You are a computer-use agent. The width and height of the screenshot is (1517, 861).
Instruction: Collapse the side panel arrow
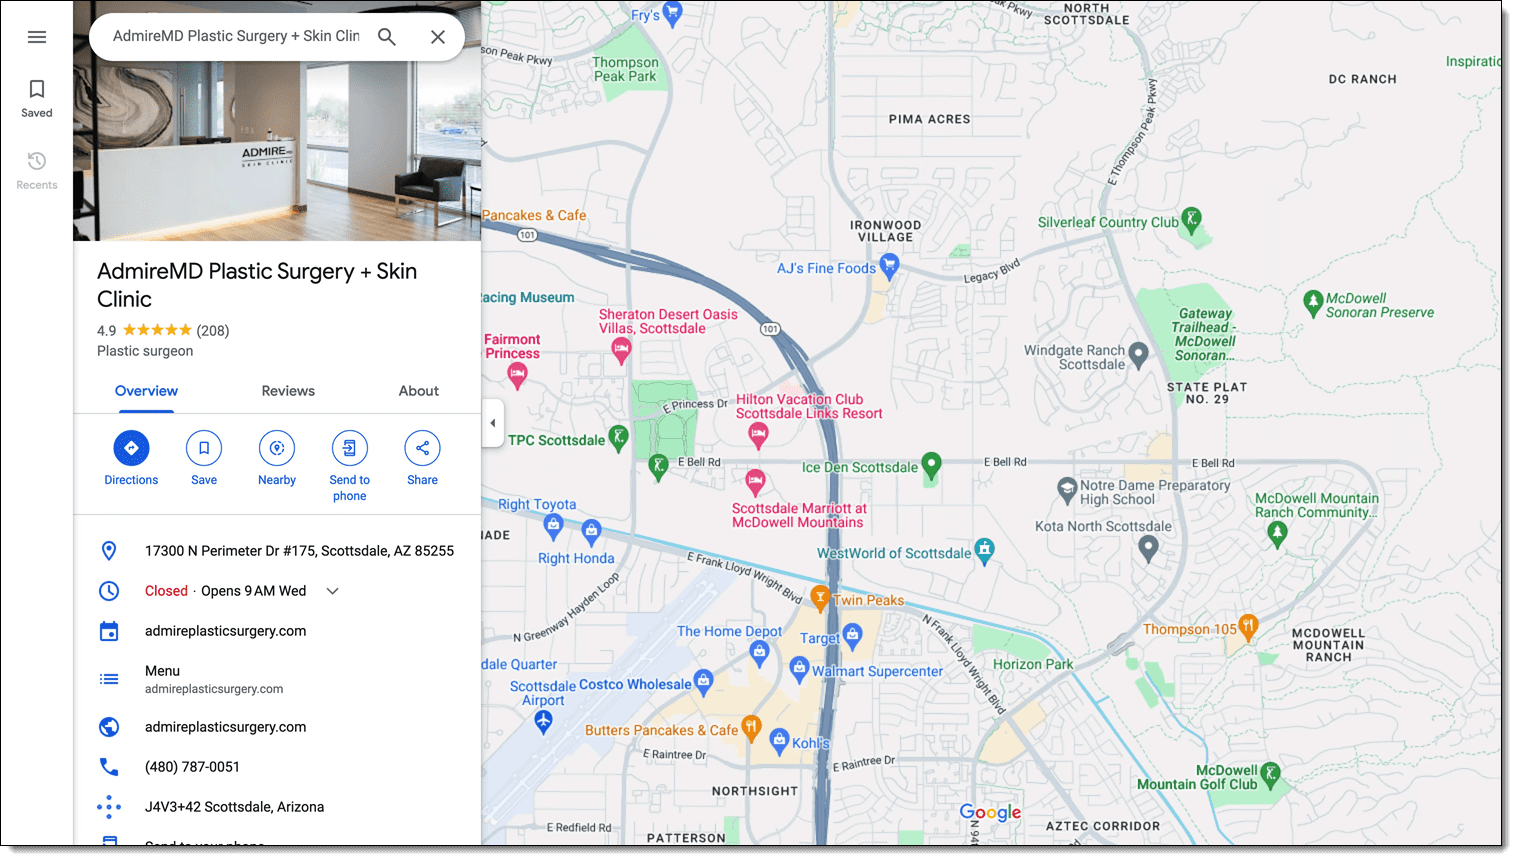pos(492,423)
